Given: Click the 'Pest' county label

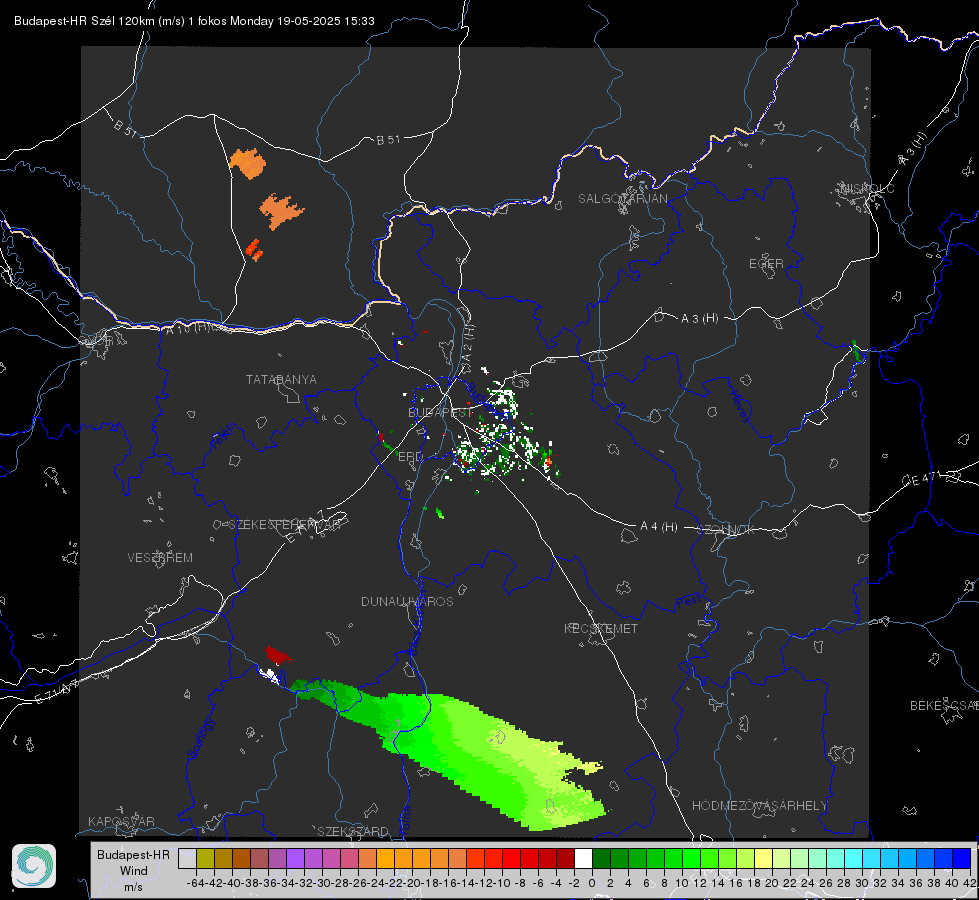Looking at the screenshot, I should [687, 602].
